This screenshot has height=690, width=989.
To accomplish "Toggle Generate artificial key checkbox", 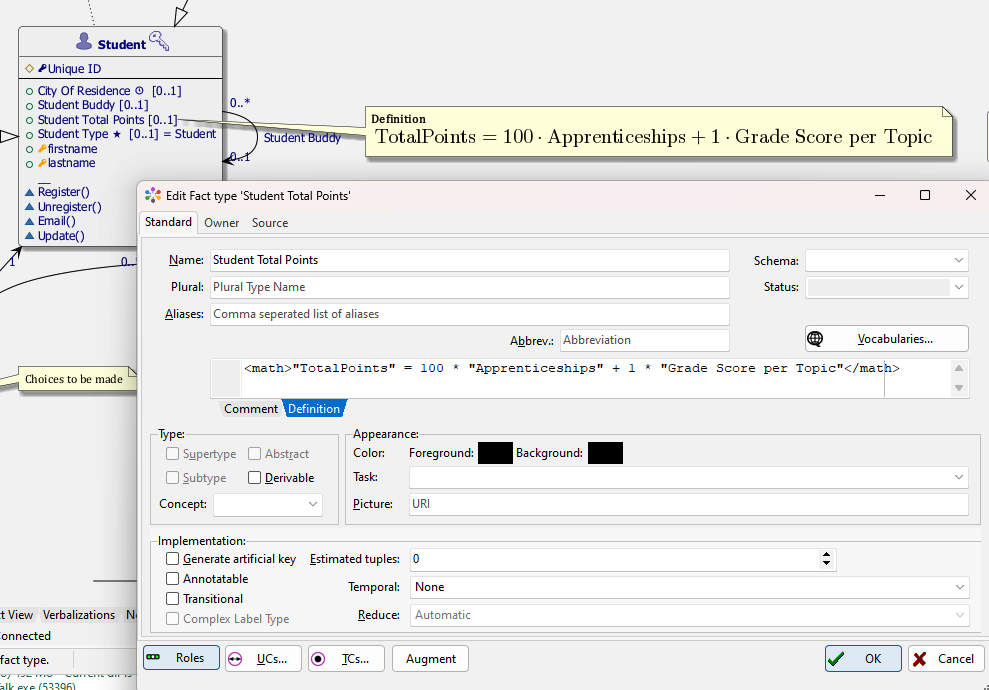I will pyautogui.click(x=173, y=559).
